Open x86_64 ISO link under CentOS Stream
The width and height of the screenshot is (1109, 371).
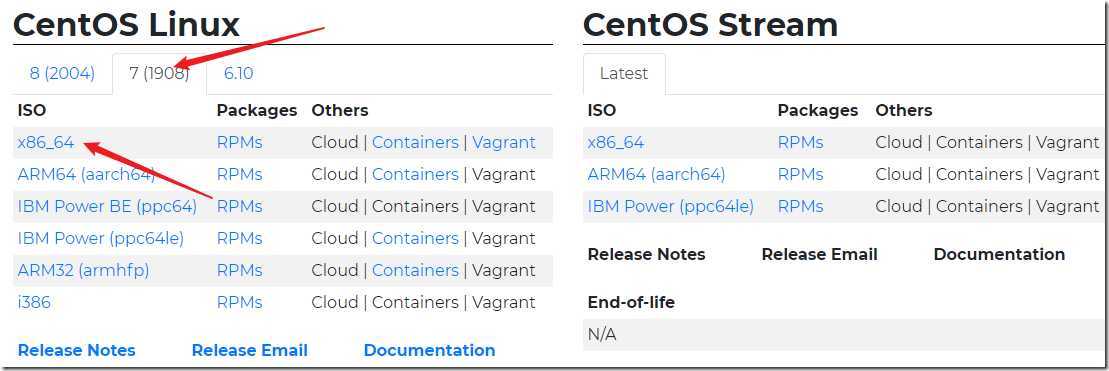pos(615,143)
